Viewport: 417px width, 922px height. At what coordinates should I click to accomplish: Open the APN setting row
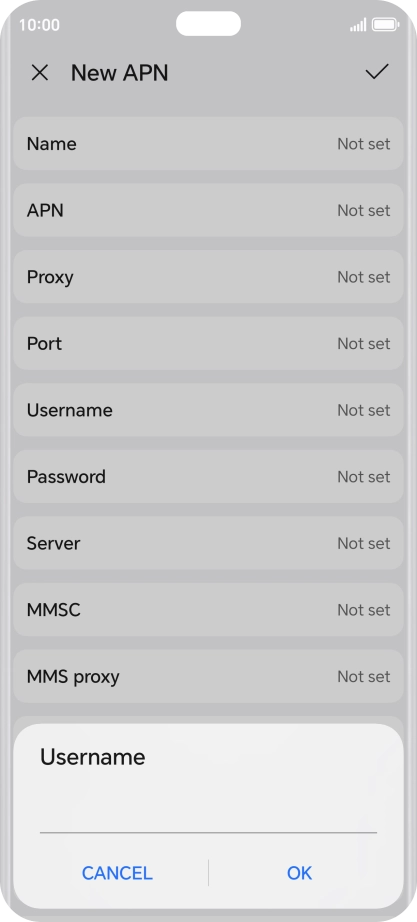click(x=208, y=210)
